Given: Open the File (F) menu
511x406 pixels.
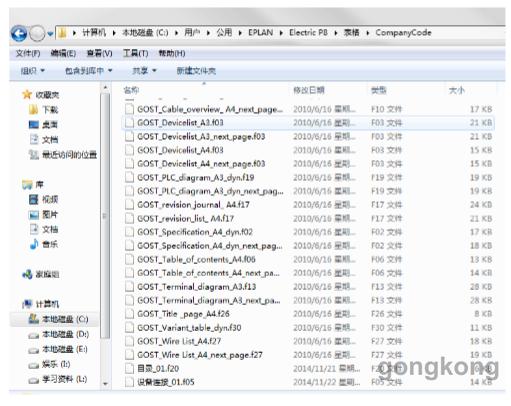Looking at the screenshot, I should click(28, 53).
